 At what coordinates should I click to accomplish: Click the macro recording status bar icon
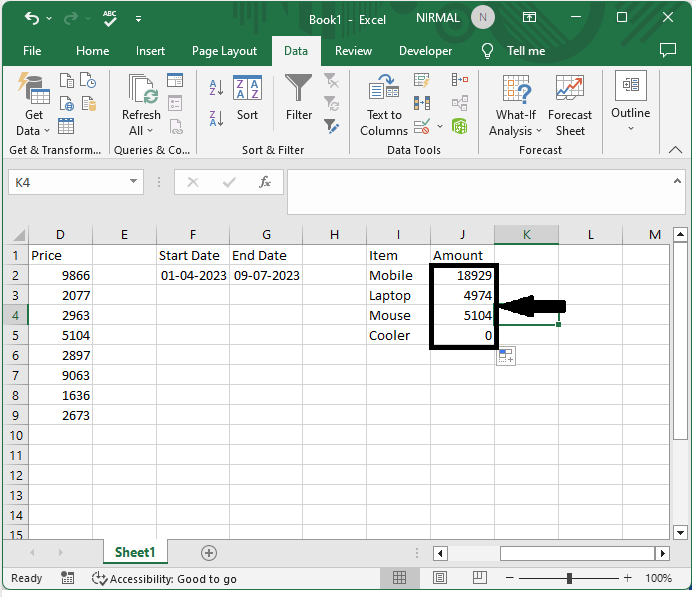67,578
